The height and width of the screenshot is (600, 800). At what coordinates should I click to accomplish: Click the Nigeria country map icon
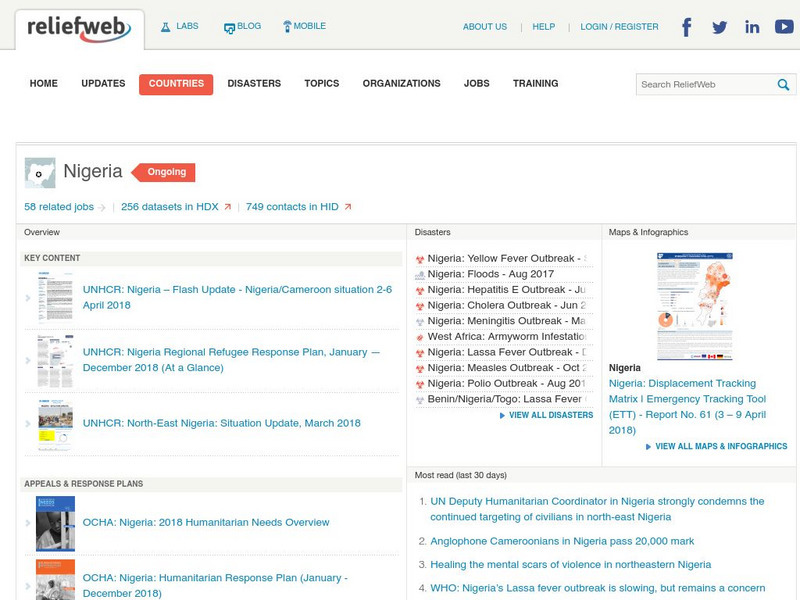[40, 173]
